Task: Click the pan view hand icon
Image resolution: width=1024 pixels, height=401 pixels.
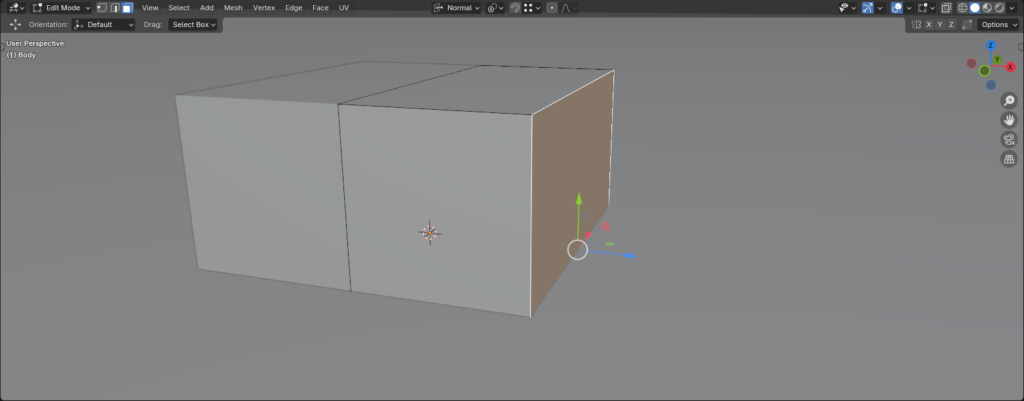Action: point(1009,120)
